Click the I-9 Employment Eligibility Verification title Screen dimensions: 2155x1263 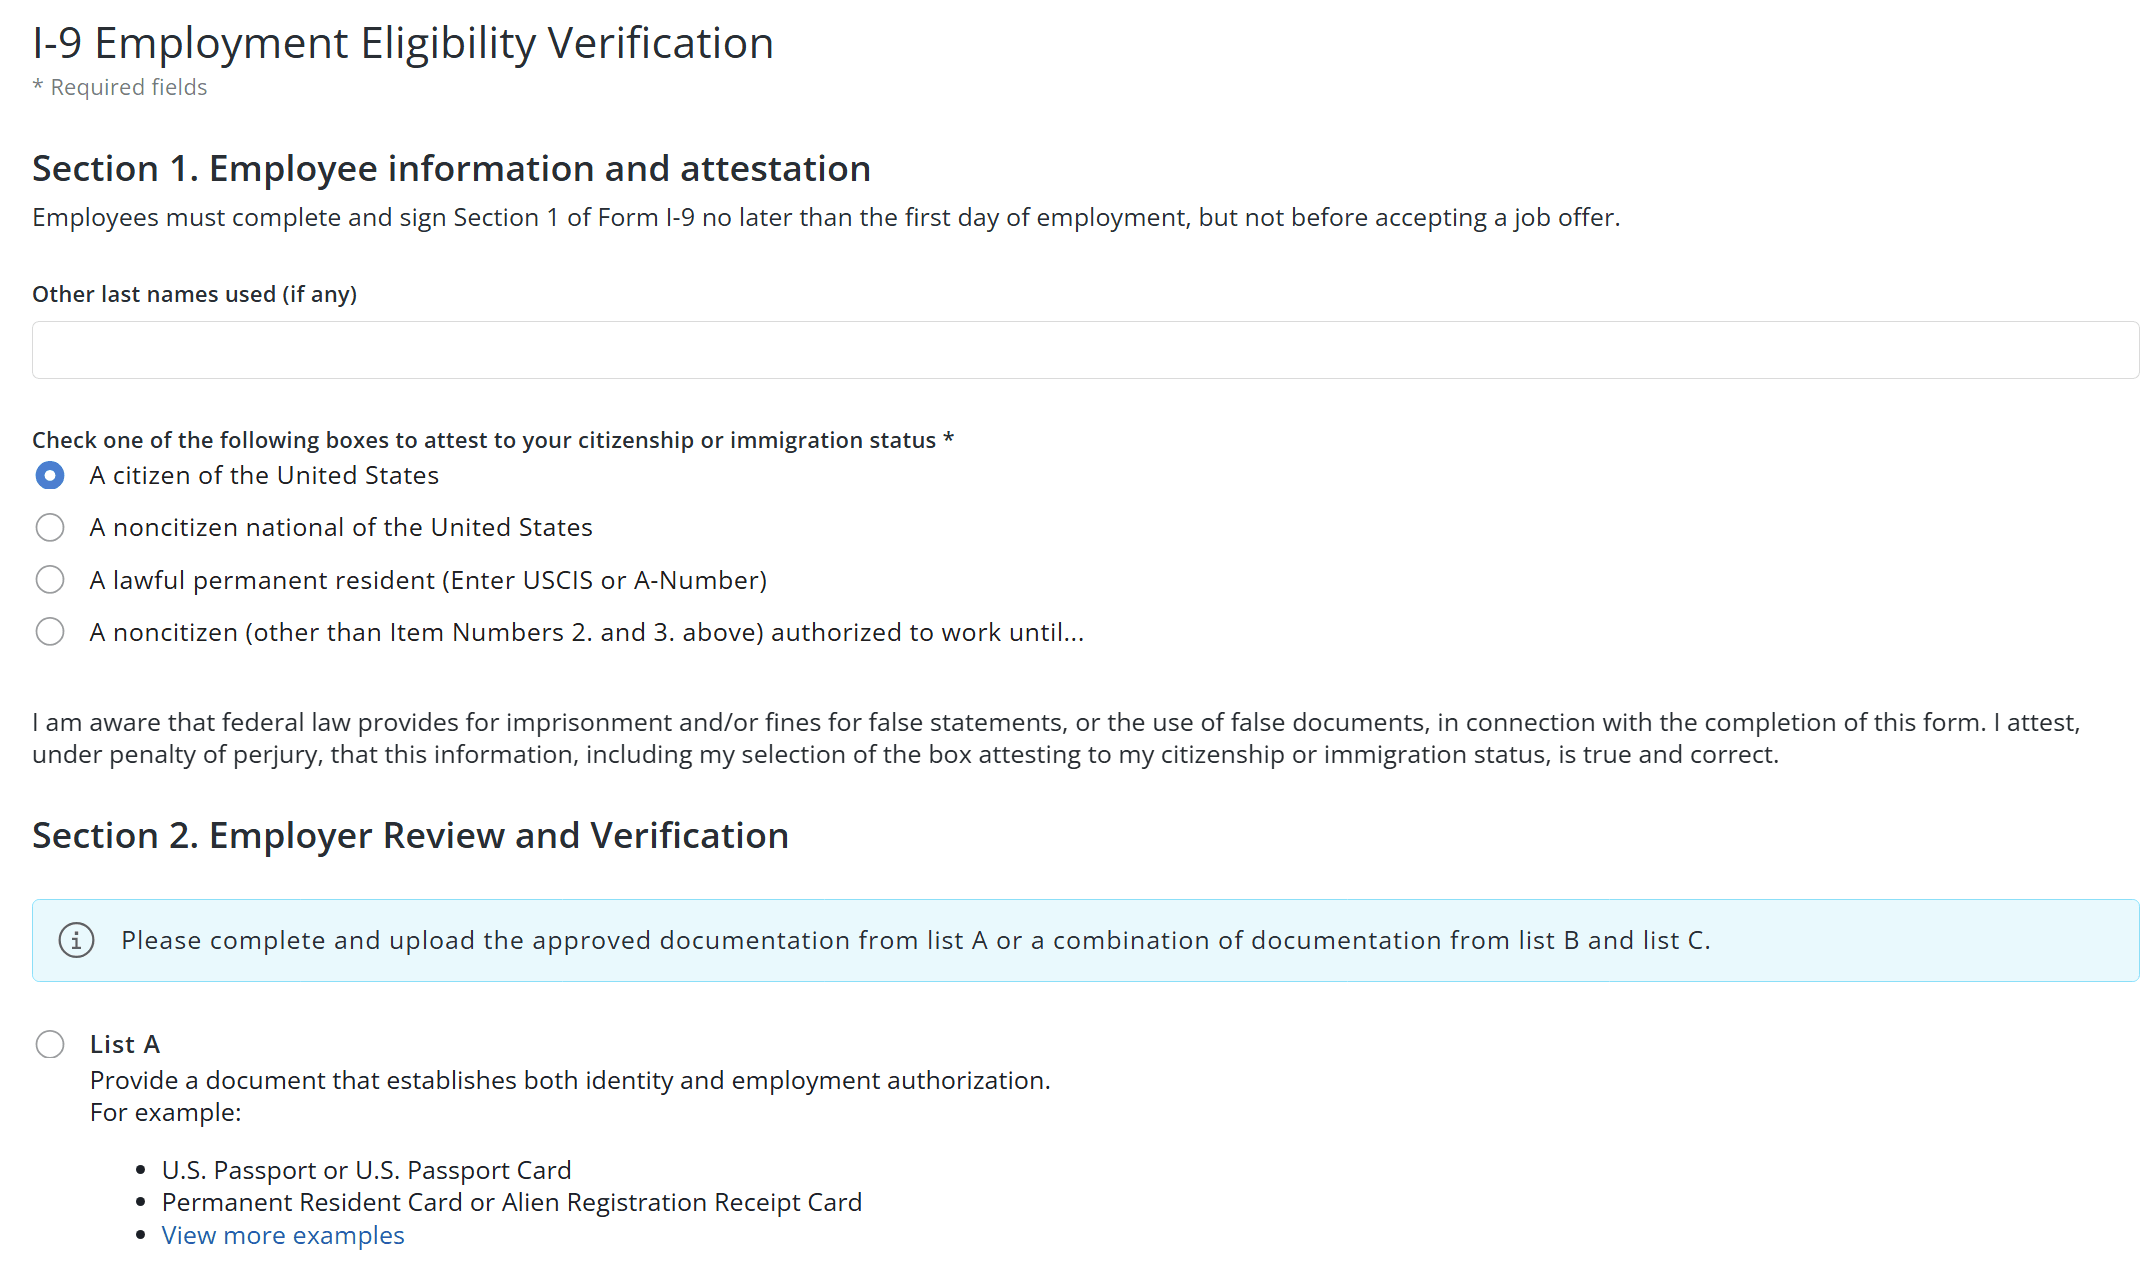(x=403, y=43)
